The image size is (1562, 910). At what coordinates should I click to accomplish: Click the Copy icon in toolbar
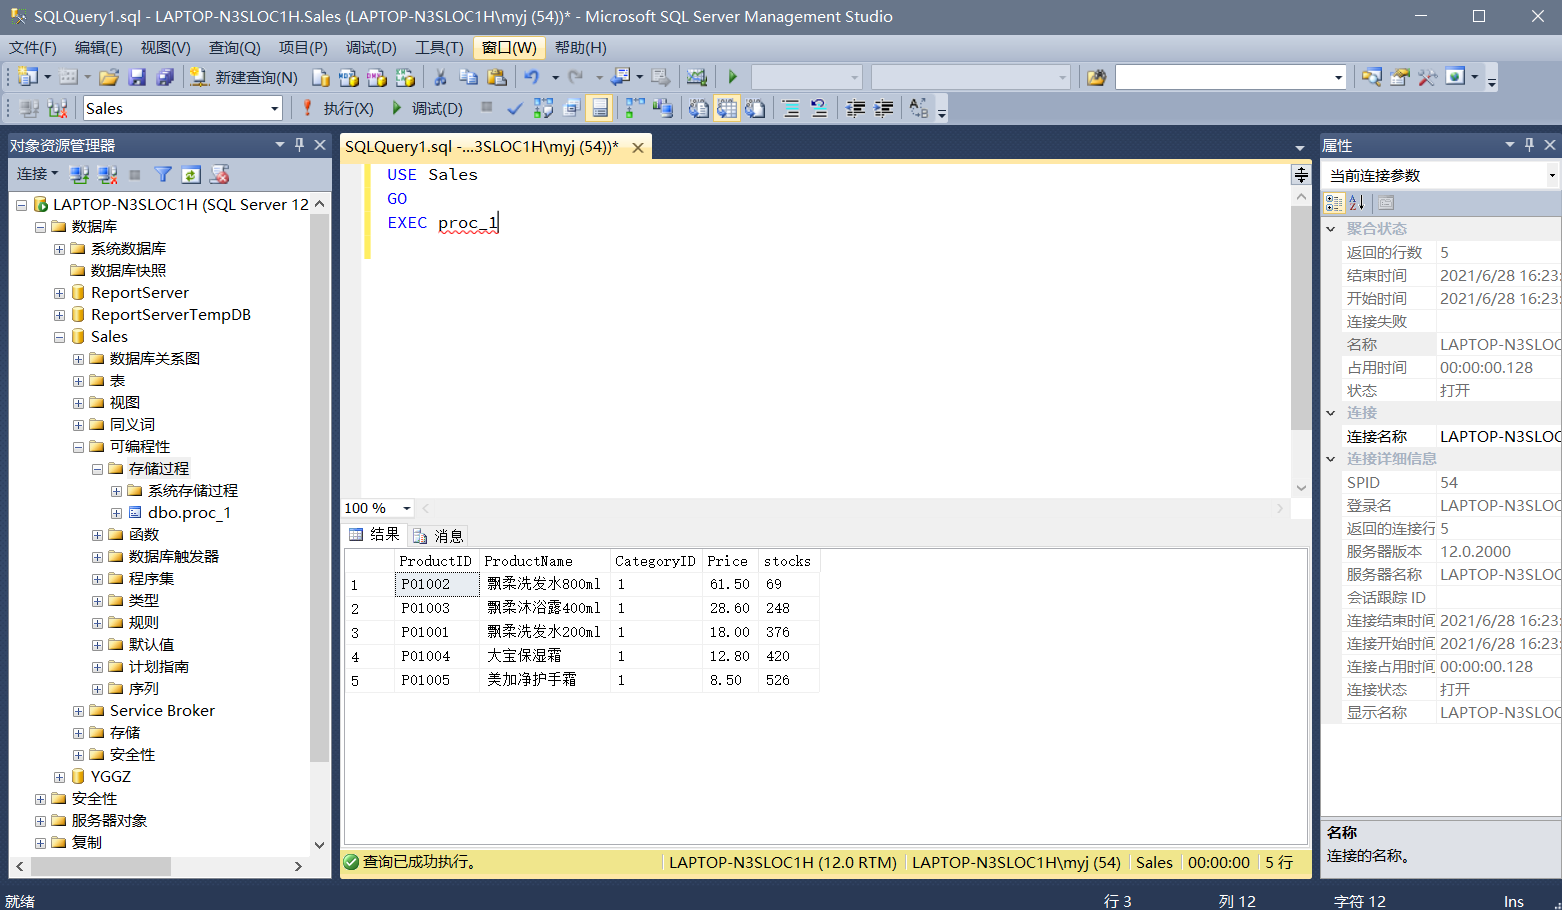468,77
